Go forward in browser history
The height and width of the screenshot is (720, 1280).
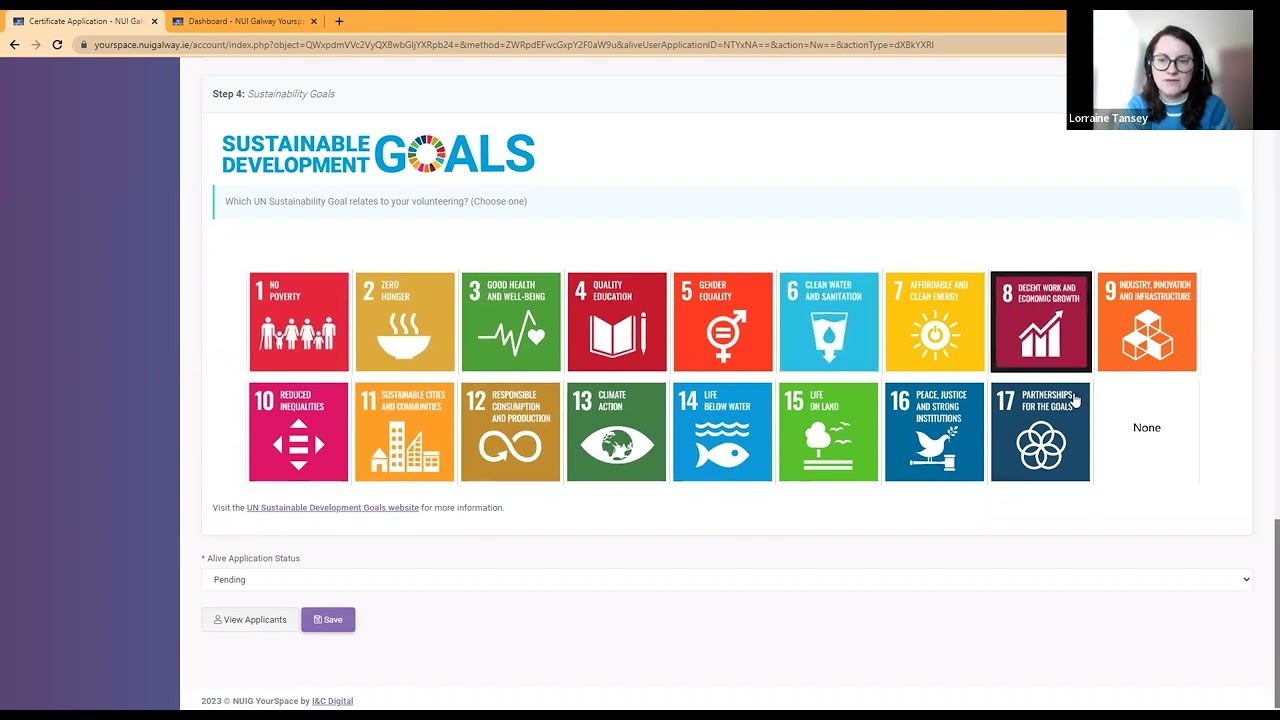[36, 45]
